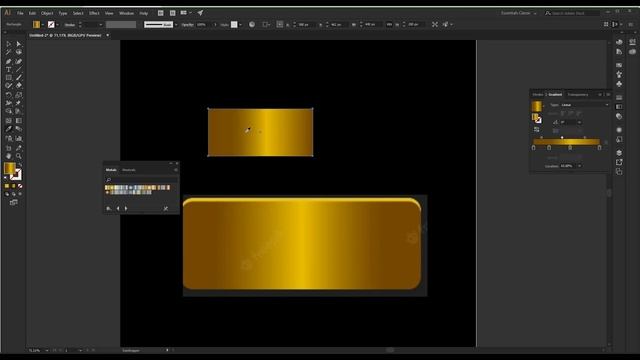Switch to the Stroke panel tab
640x360 pixels.
pos(538,94)
